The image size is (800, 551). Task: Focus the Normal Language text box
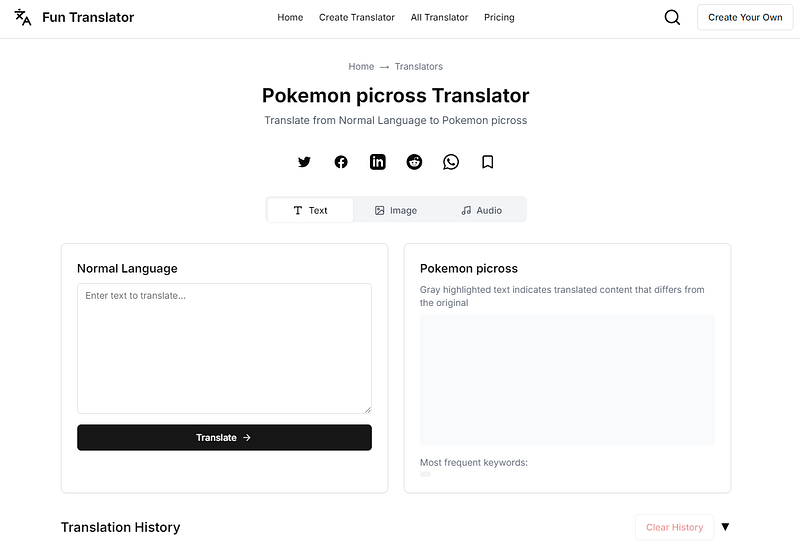pos(224,348)
